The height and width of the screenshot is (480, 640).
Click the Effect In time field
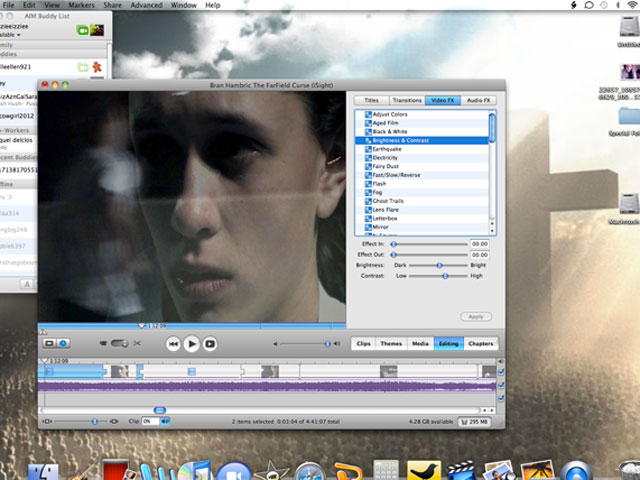click(x=480, y=244)
